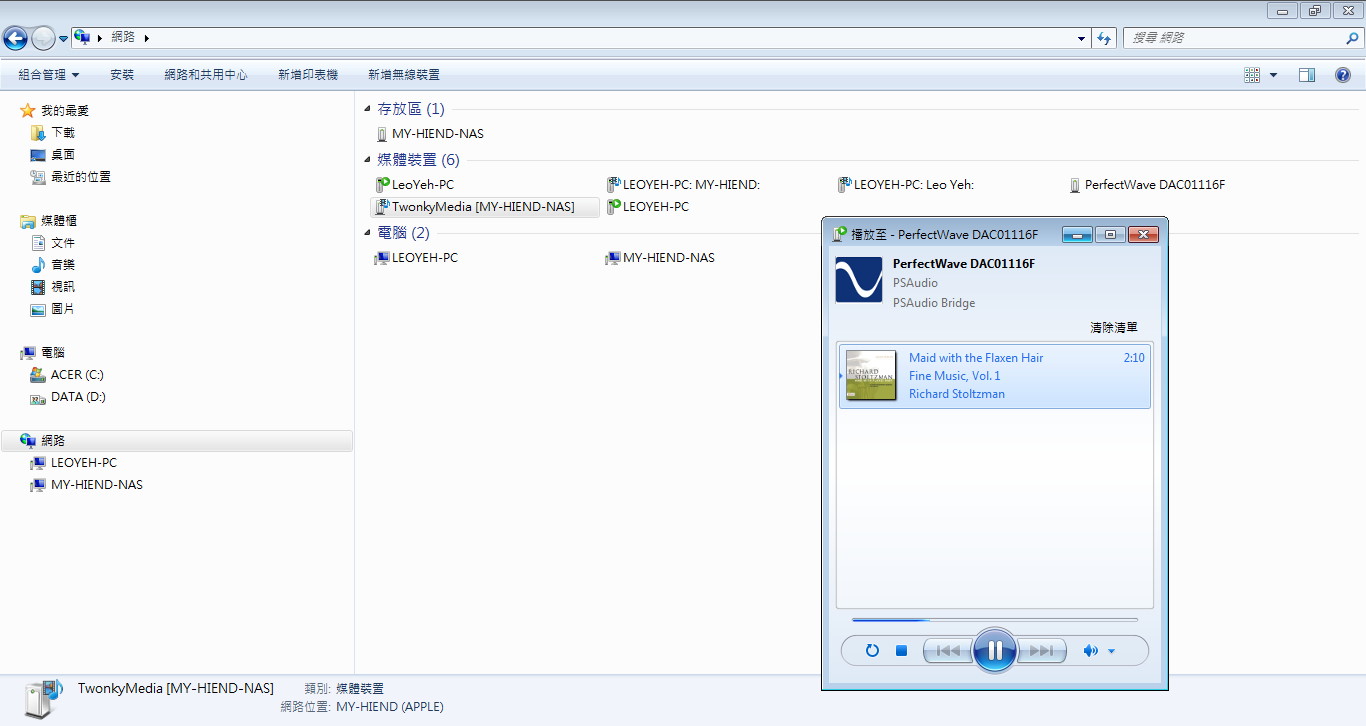The width and height of the screenshot is (1366, 726).
Task: Change view with the view icon
Action: (1252, 75)
